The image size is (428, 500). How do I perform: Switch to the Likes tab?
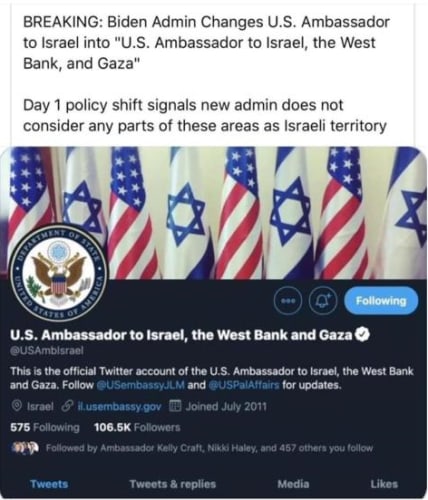(x=384, y=484)
